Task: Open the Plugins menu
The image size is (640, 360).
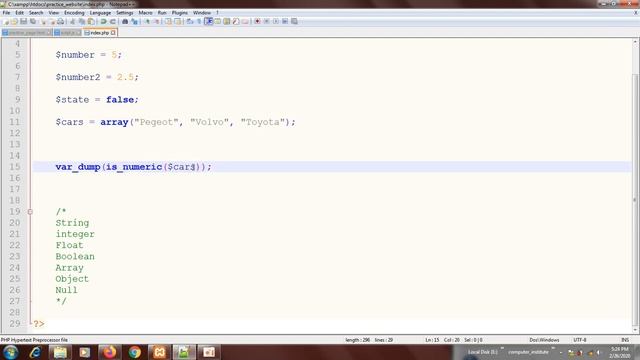Action: pos(180,13)
